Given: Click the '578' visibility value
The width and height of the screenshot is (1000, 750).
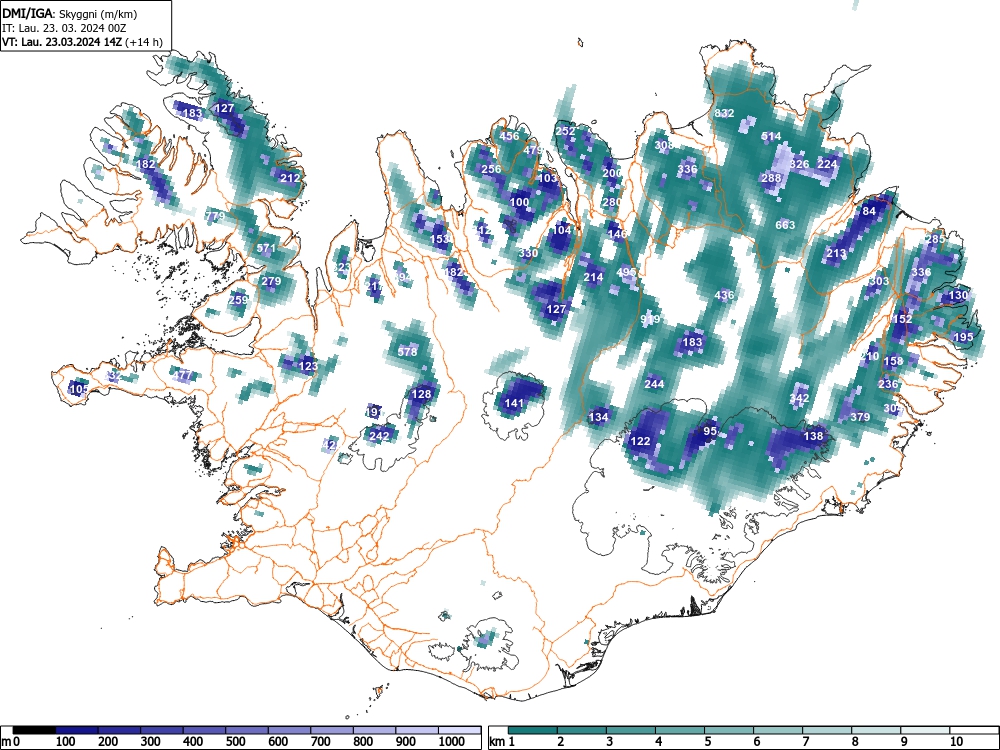Looking at the screenshot, I should pos(407,351).
